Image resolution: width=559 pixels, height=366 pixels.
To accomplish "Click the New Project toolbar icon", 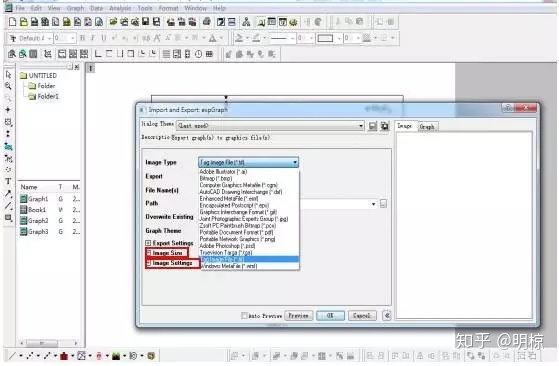I will pos(12,22).
